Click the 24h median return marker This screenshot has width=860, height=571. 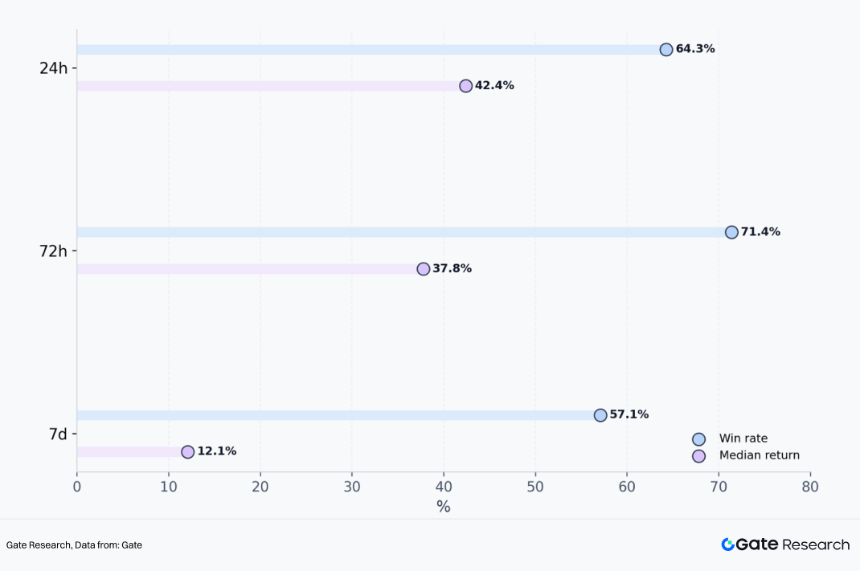point(466,86)
